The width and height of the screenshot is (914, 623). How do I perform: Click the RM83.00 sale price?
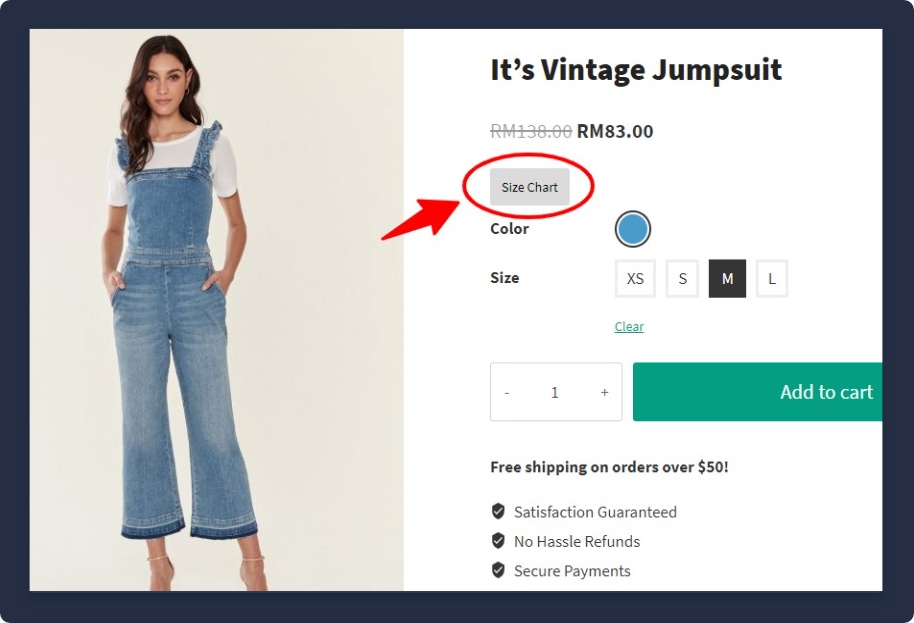point(615,131)
